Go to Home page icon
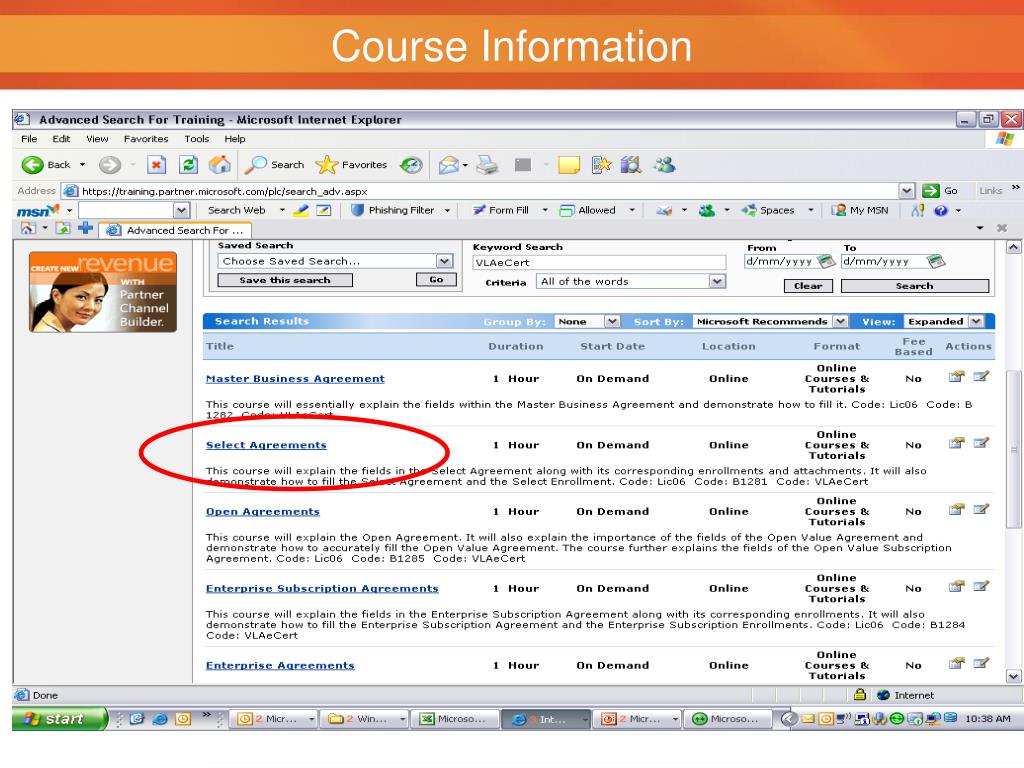Viewport: 1024px width, 768px height. (219, 165)
